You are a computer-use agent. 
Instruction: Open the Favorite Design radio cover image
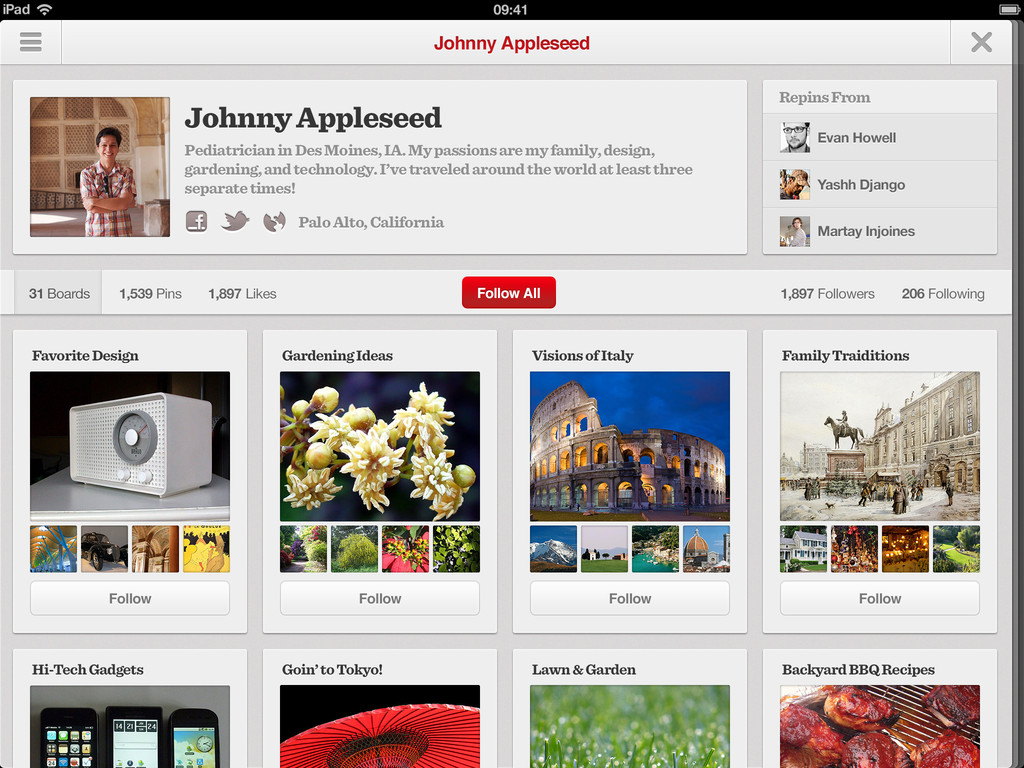(130, 446)
